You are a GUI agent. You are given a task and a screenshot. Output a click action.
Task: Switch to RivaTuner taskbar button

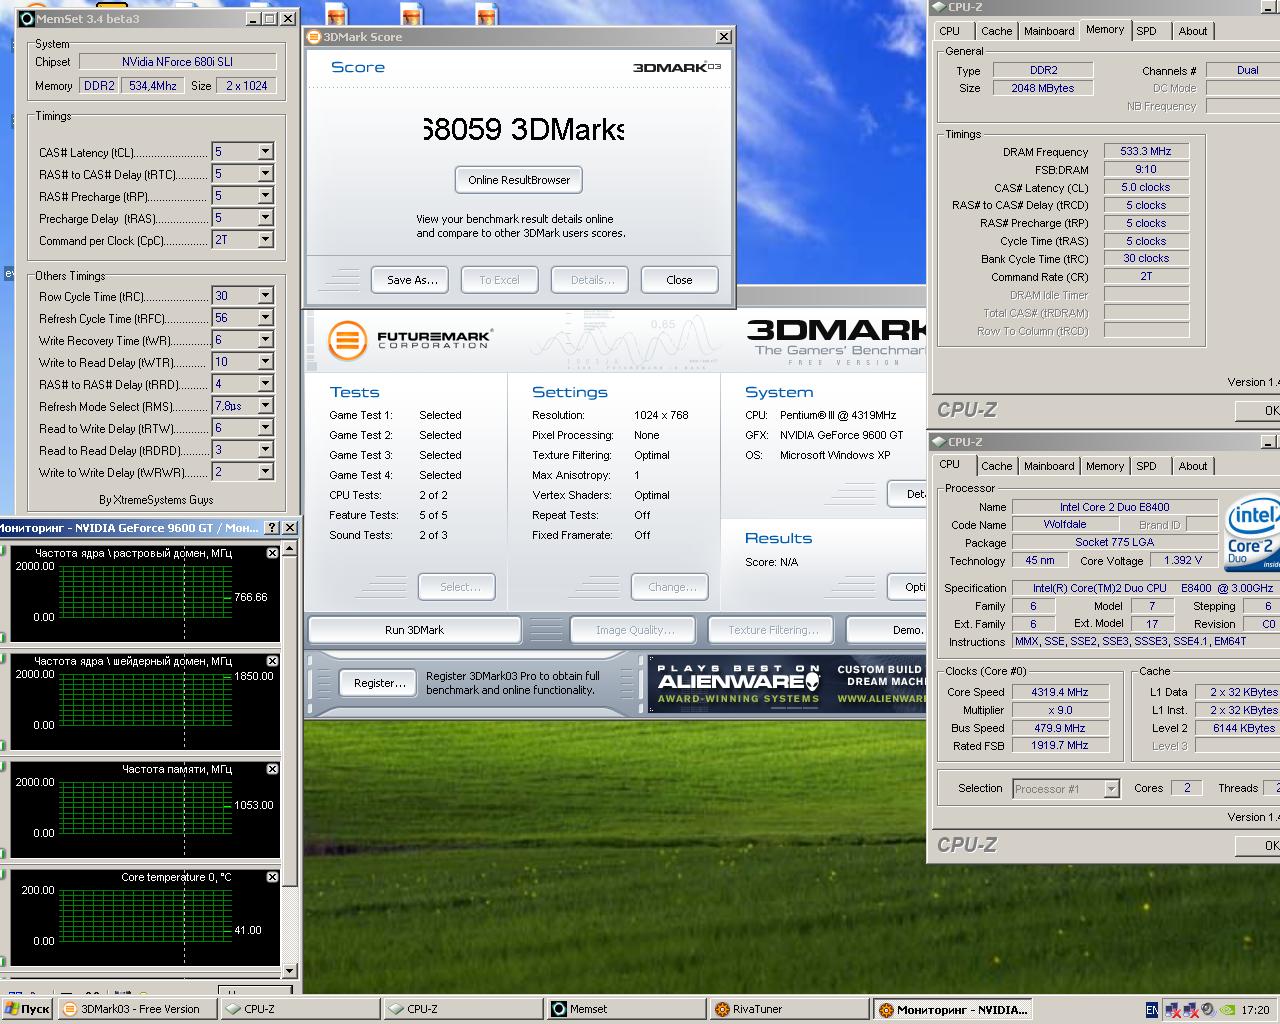(788, 1009)
